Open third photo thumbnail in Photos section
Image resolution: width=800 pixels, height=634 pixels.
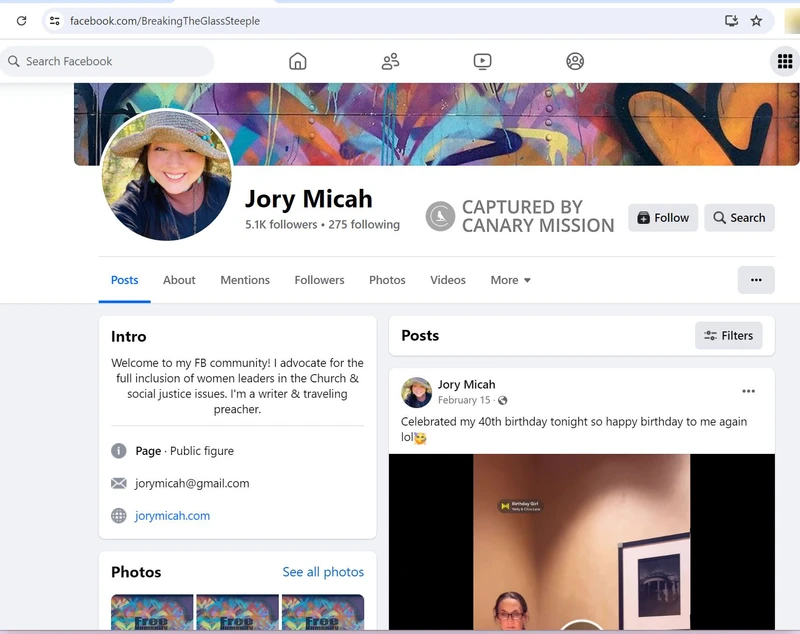(x=323, y=612)
